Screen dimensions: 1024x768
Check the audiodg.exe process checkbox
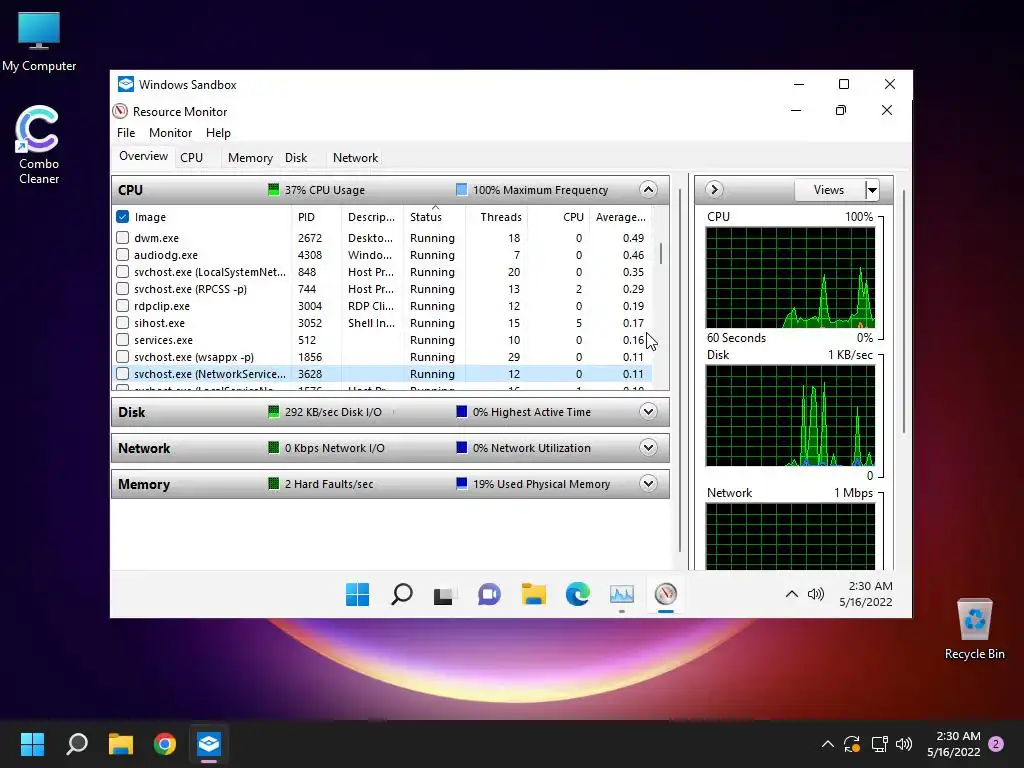pos(122,255)
